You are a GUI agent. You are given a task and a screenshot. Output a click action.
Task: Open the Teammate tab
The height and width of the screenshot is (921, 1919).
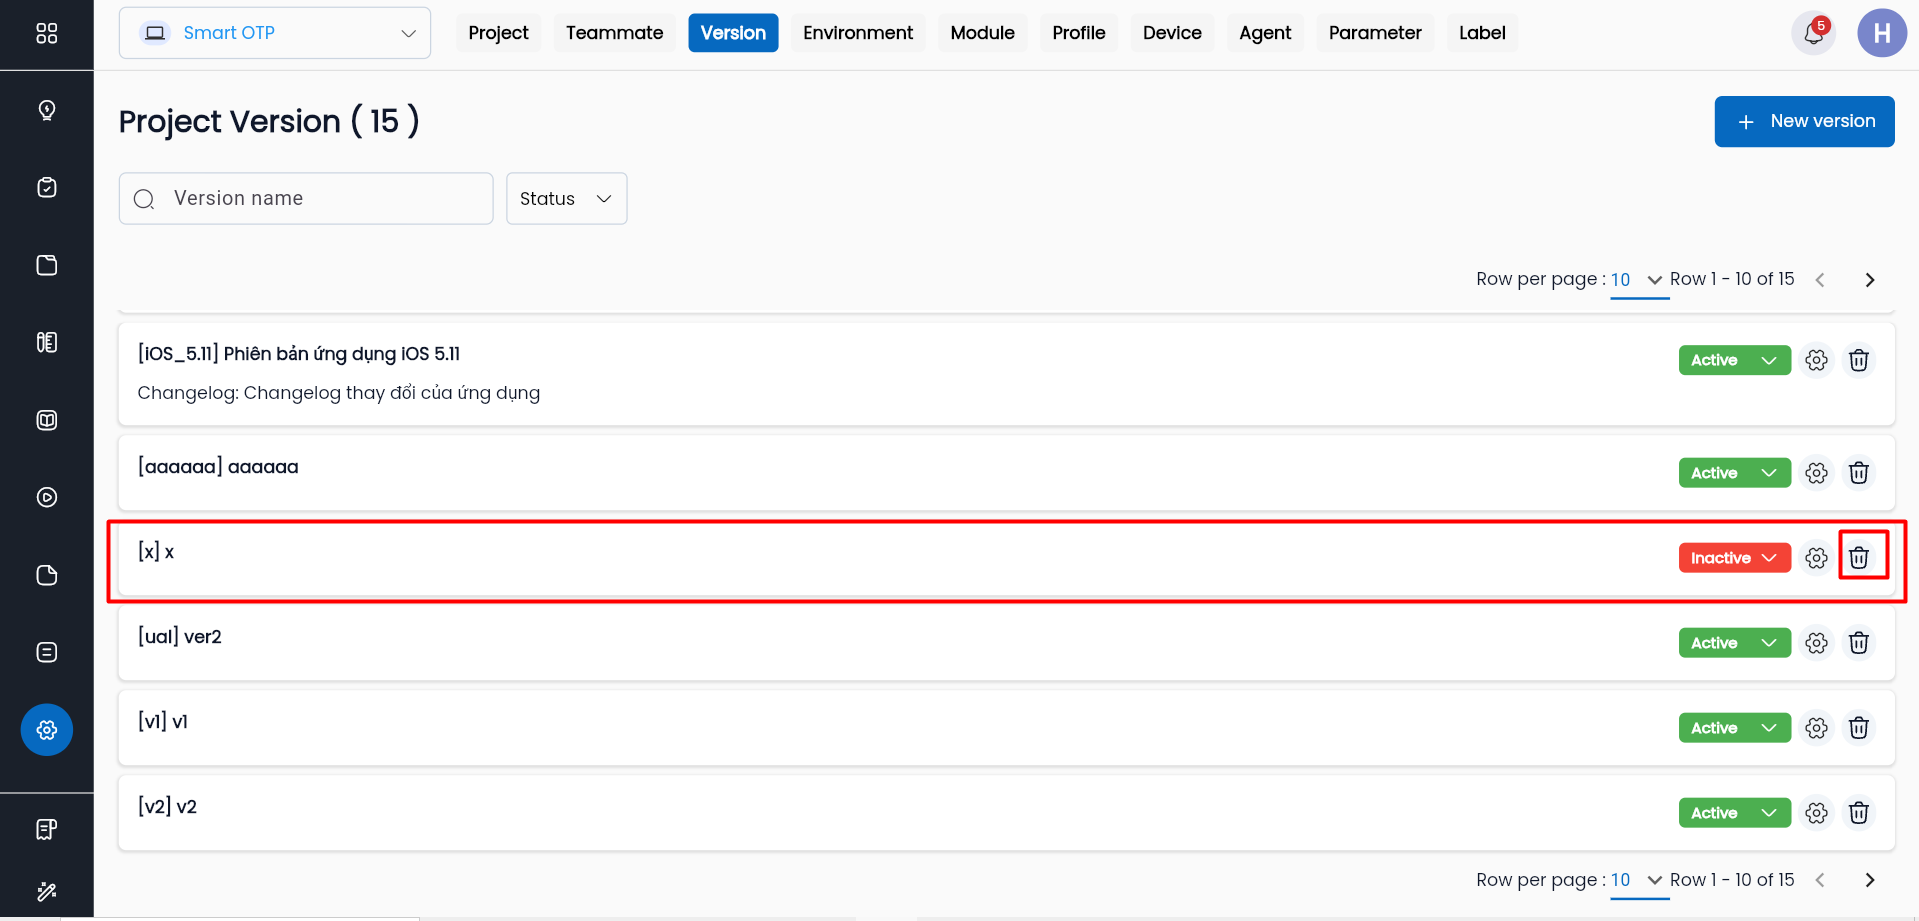[614, 33]
